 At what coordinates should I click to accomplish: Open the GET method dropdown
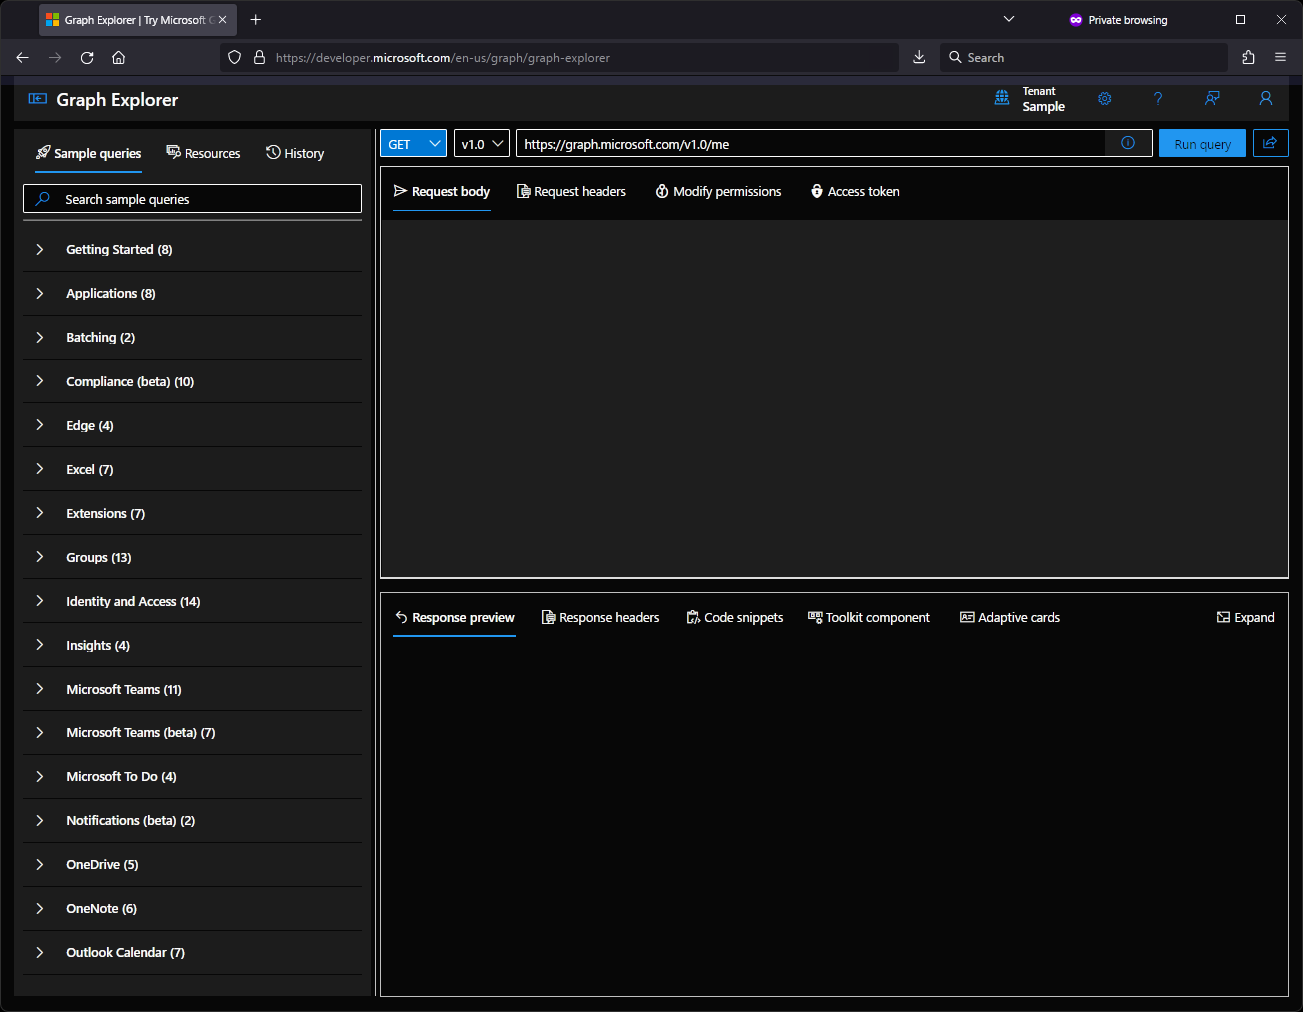[x=412, y=143]
